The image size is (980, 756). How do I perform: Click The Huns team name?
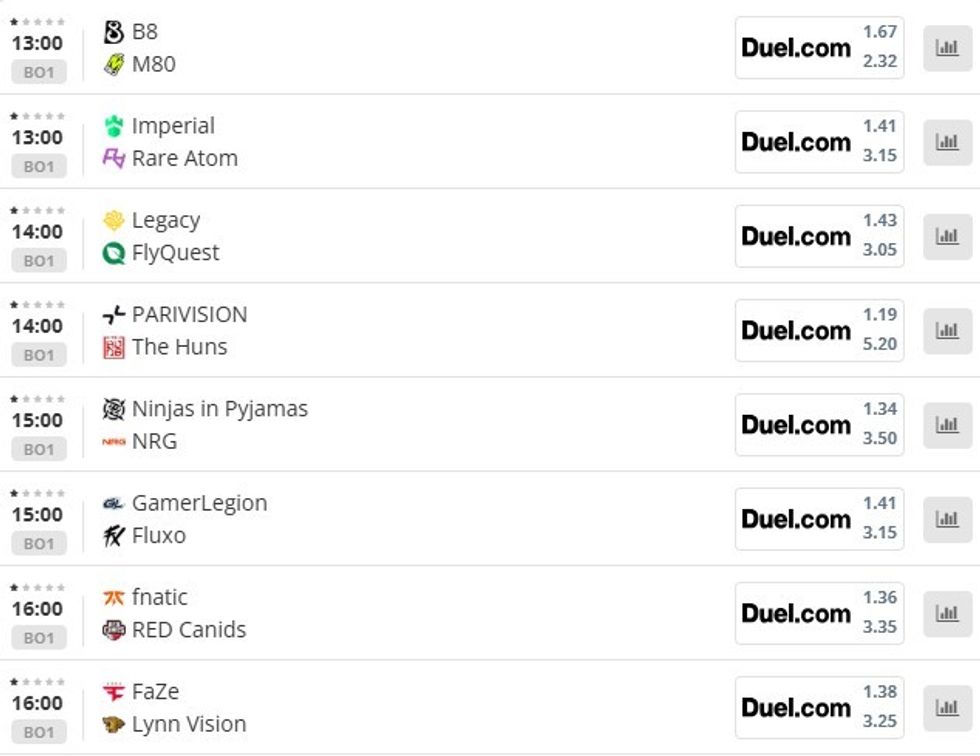click(179, 347)
